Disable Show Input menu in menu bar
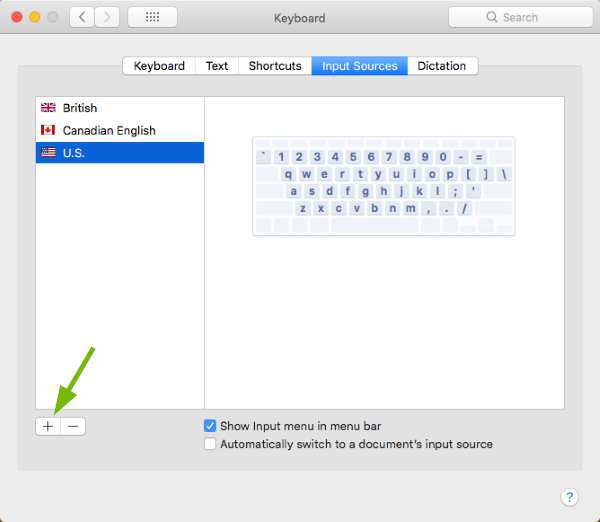Image resolution: width=600 pixels, height=522 pixels. tap(210, 426)
